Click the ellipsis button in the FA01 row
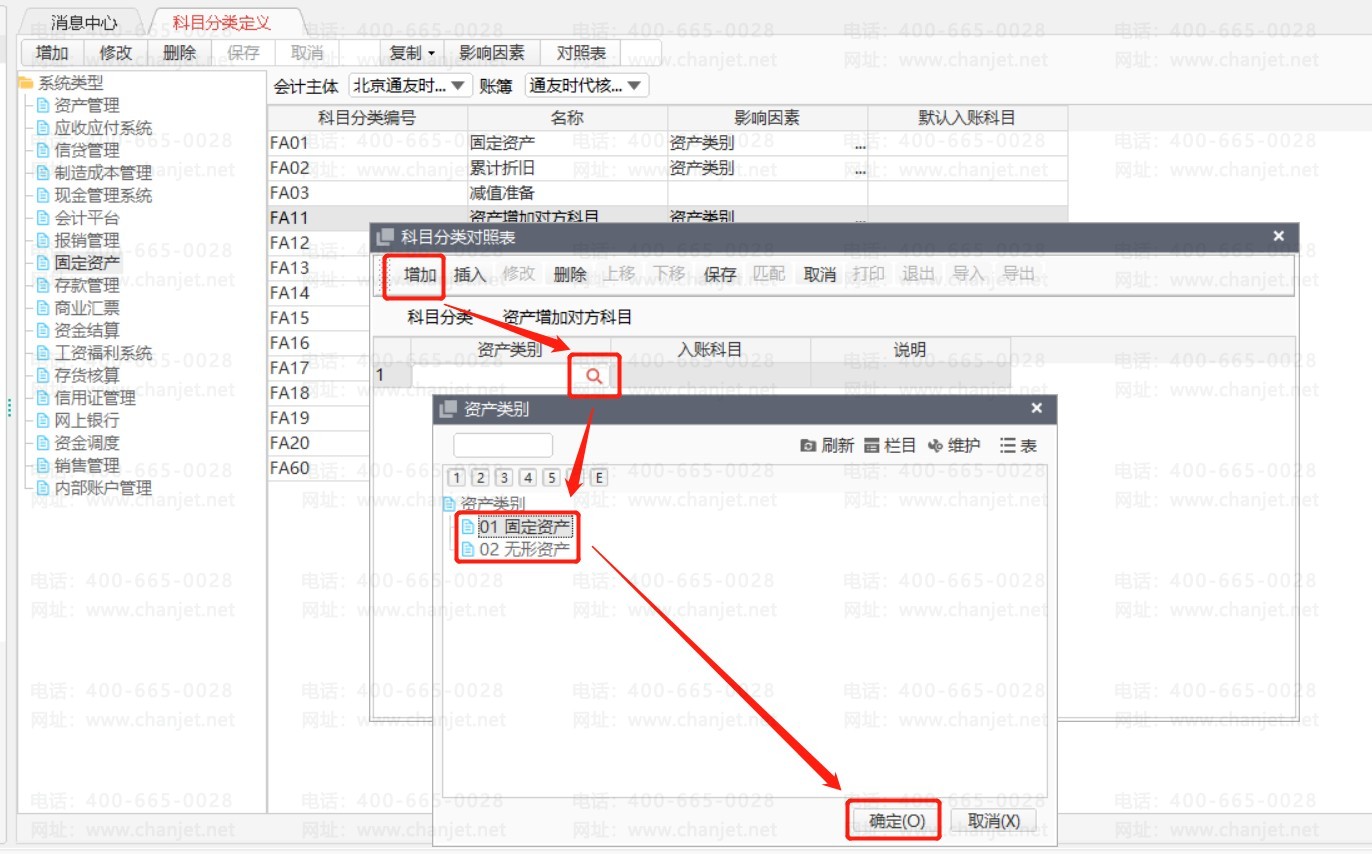This screenshot has width=1372, height=854. (x=860, y=144)
